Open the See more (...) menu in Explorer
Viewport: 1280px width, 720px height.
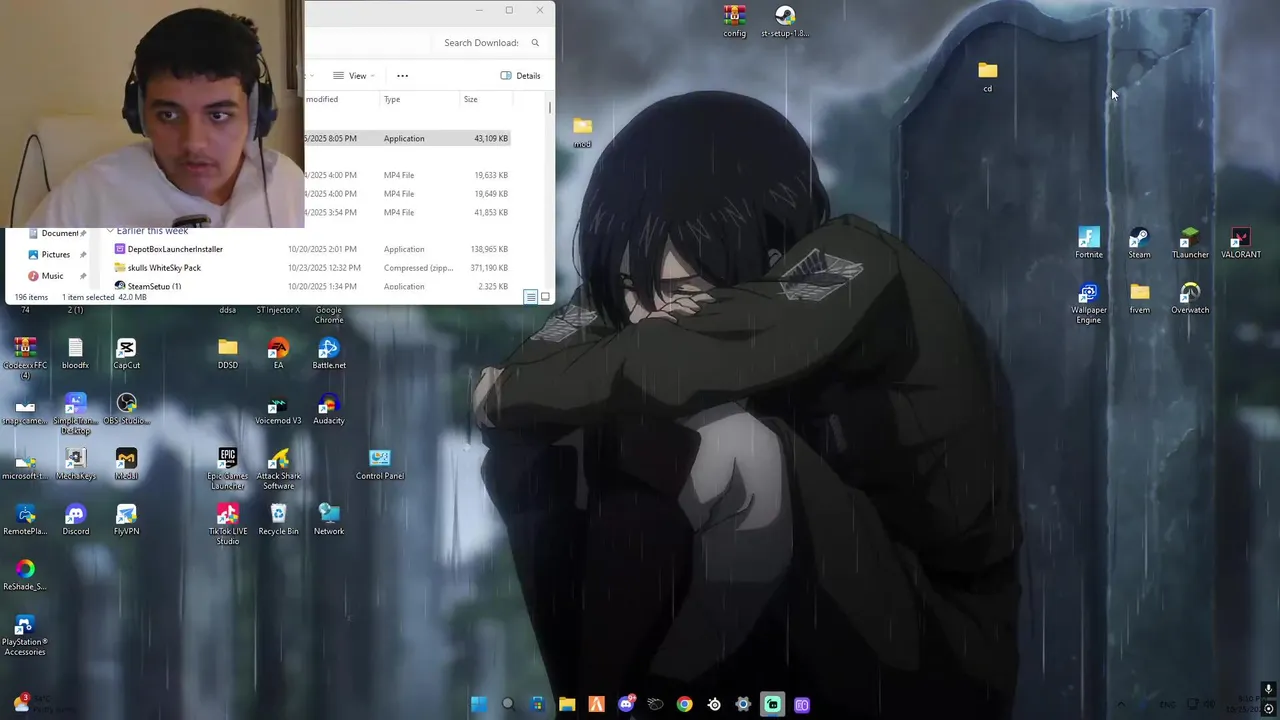tap(402, 76)
